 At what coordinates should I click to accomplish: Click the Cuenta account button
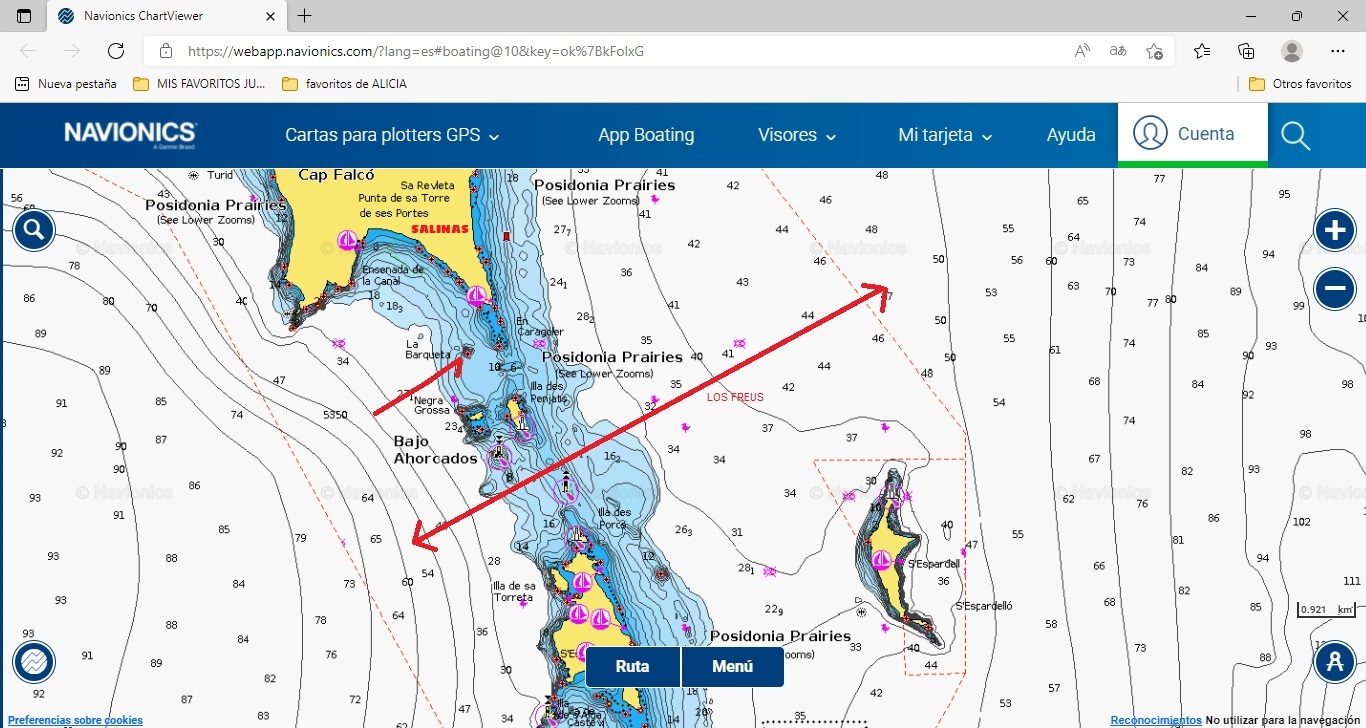(x=1192, y=133)
